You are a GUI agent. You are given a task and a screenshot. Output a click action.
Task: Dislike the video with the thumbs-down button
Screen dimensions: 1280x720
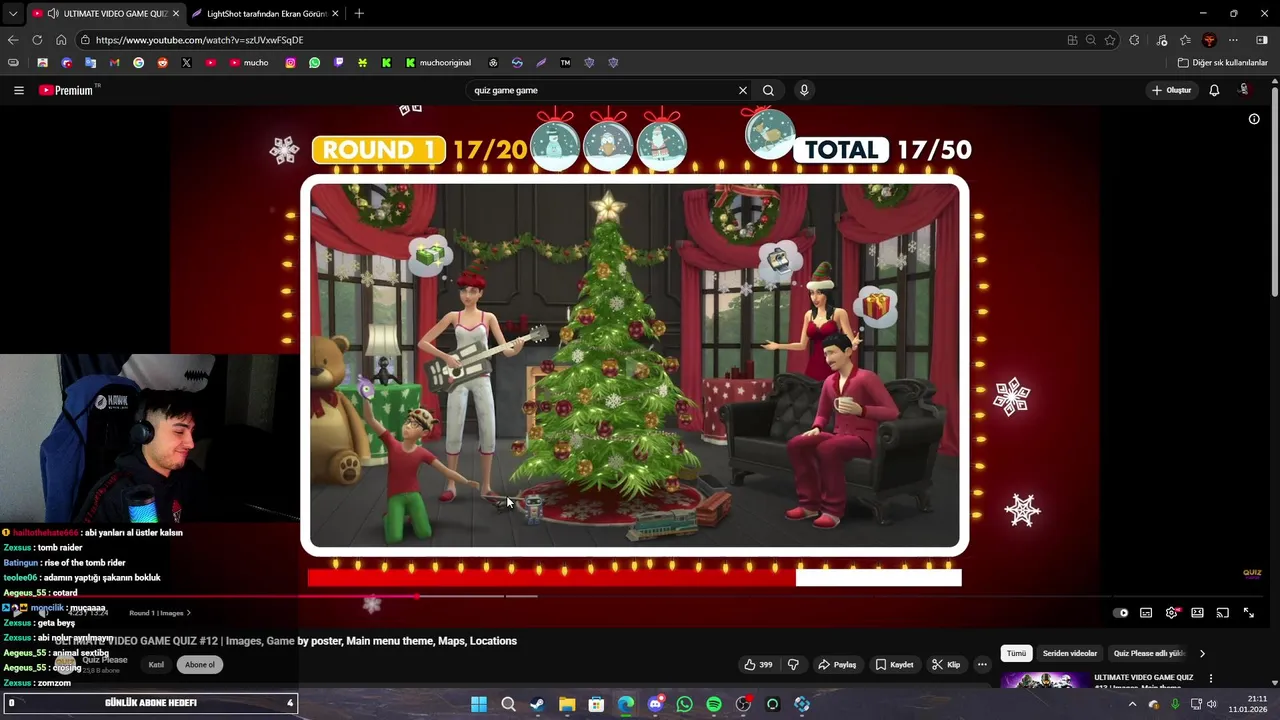tap(793, 664)
